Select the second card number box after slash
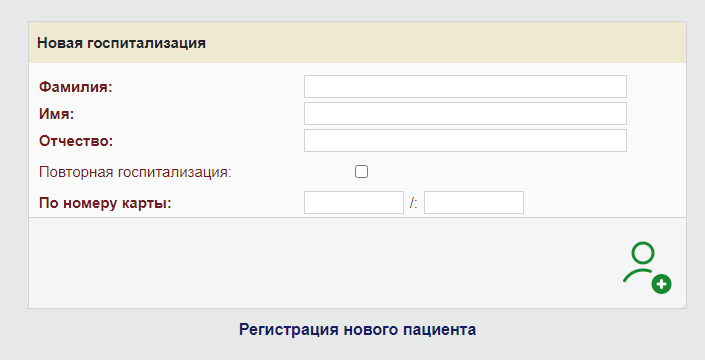Screen dimensions: 705x360 point(474,202)
